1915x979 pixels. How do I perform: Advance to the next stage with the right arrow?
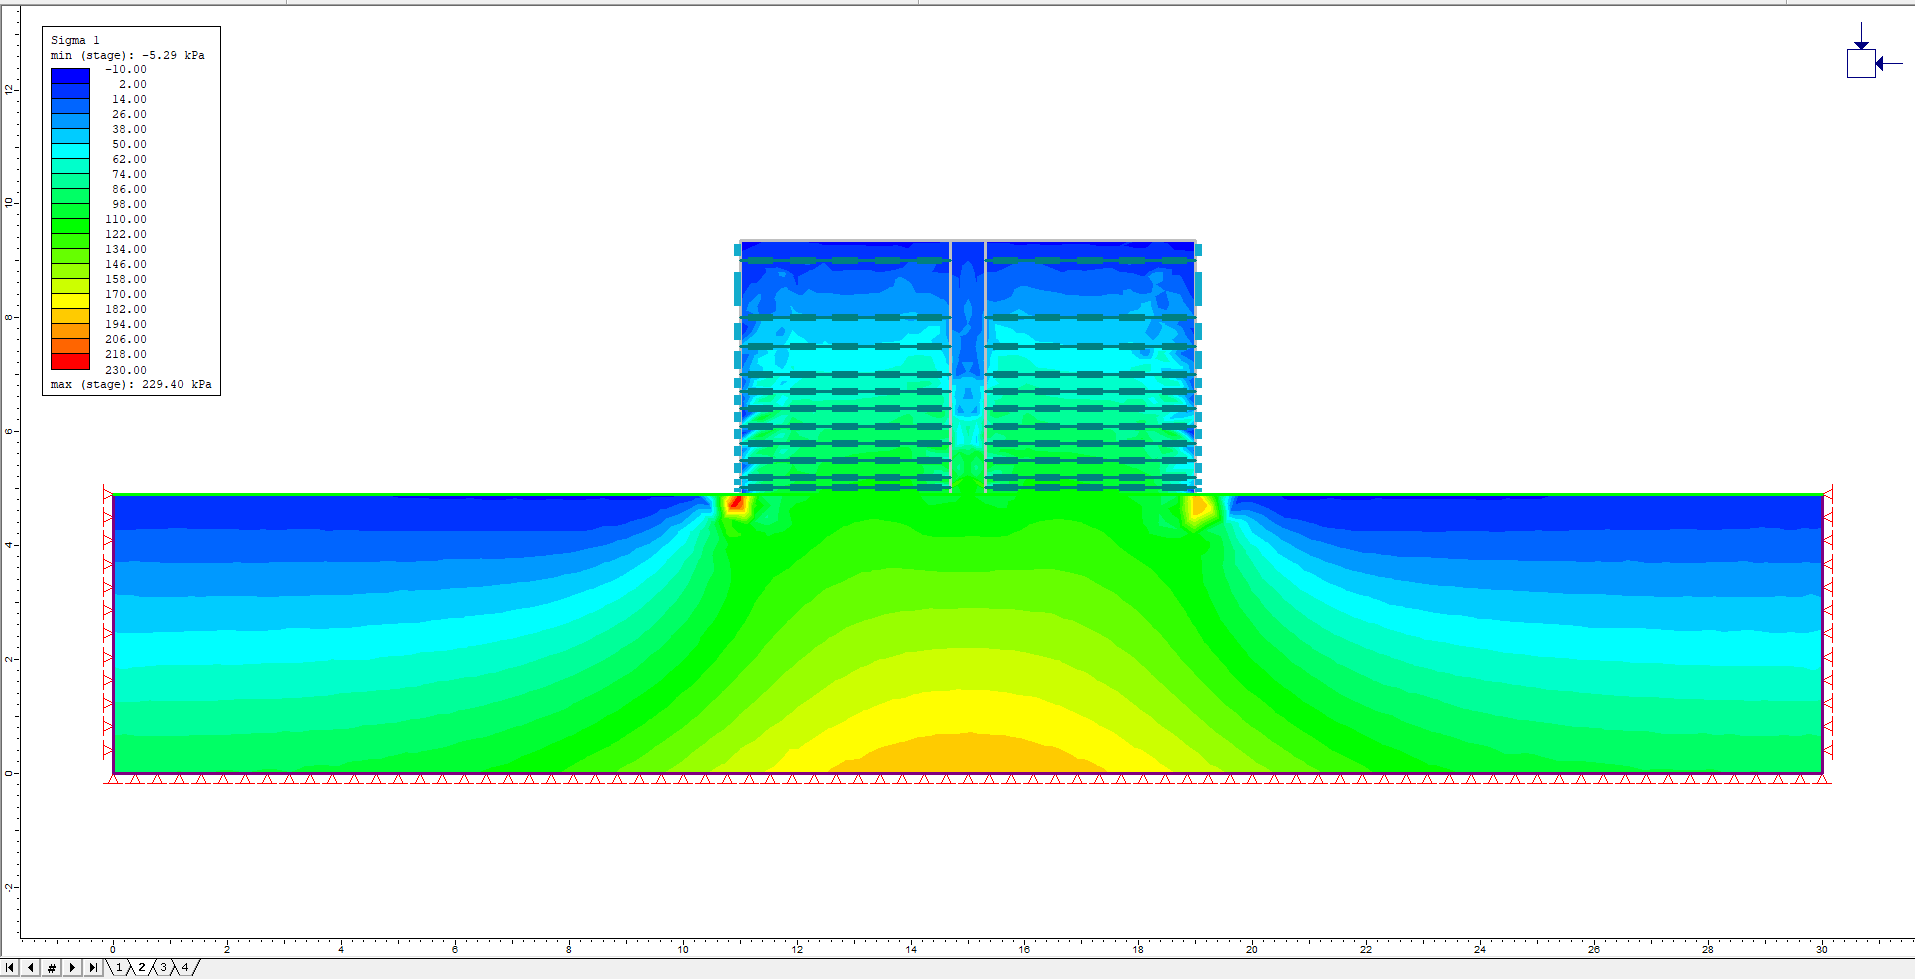[x=72, y=968]
